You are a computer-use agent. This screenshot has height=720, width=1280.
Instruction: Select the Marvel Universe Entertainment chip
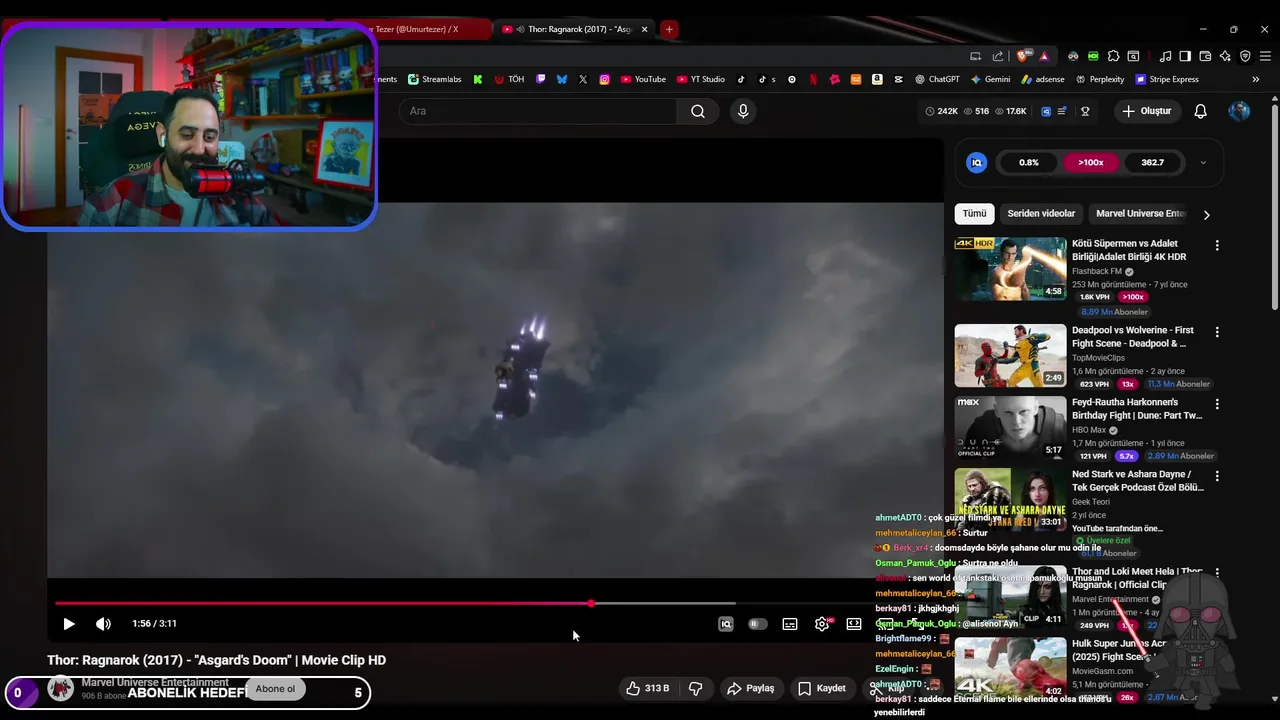1140,213
